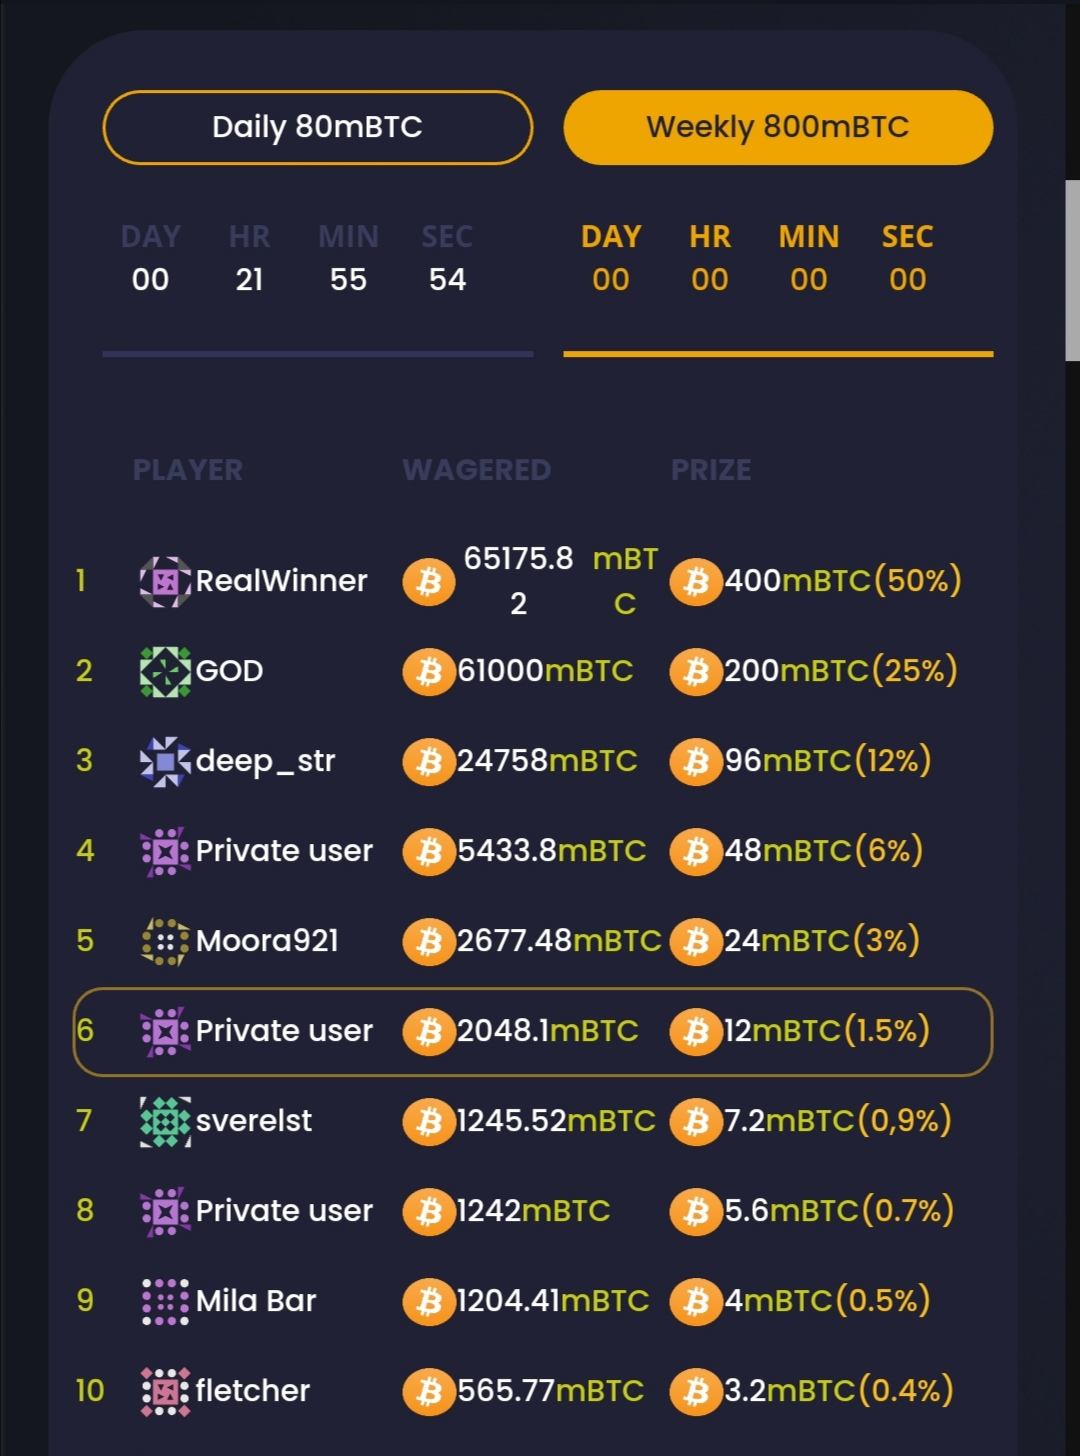Click sverelst's teal avatar icon
The image size is (1080, 1456).
pos(165,1121)
